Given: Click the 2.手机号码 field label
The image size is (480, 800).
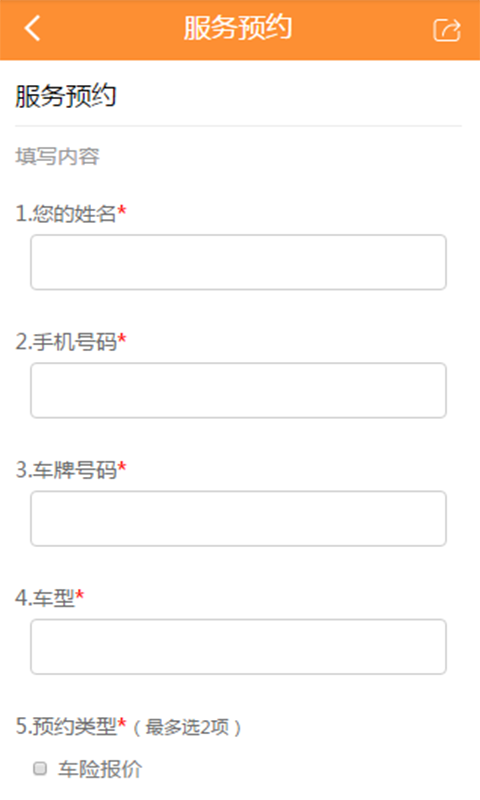Looking at the screenshot, I should 66,342.
